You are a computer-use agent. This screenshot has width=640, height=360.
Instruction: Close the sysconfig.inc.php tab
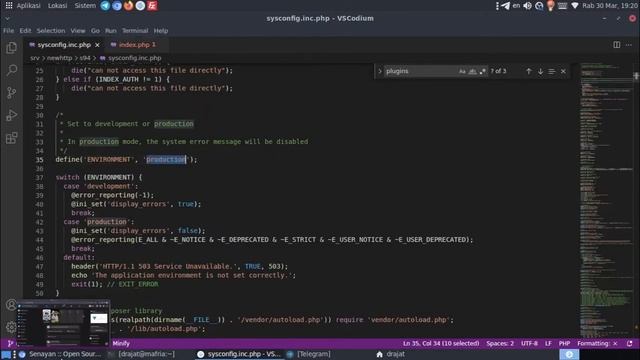pos(97,45)
